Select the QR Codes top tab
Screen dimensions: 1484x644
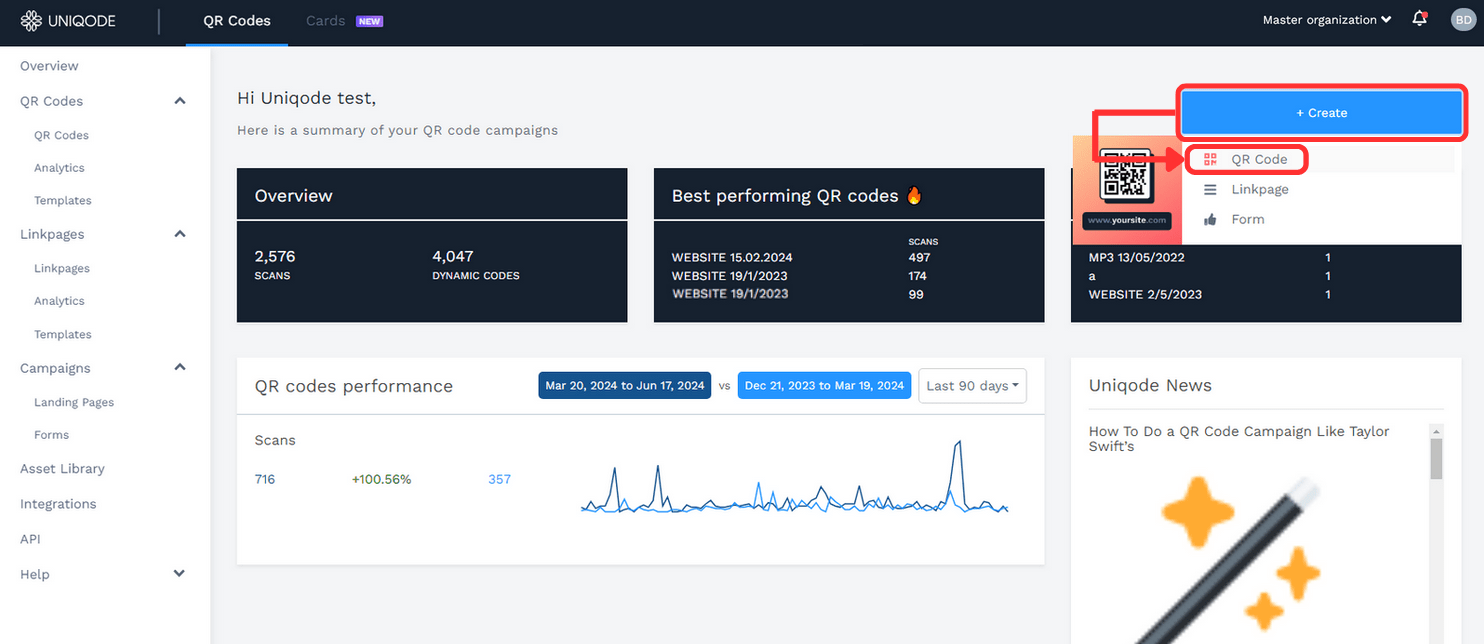(237, 21)
